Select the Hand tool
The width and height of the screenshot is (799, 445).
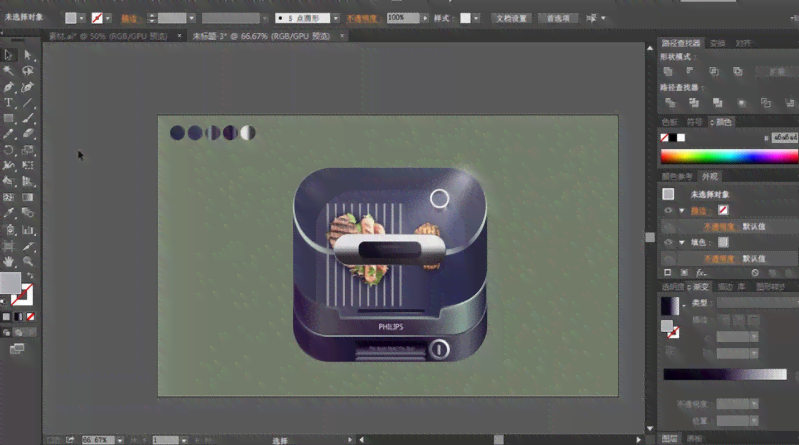point(9,261)
